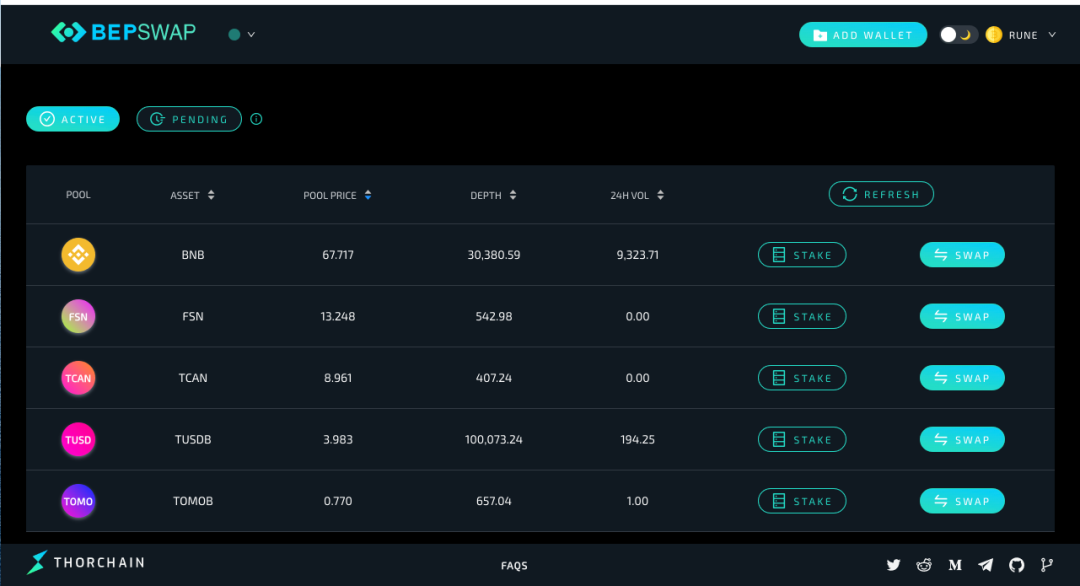1080x586 pixels.
Task: Toggle the dark/light theme switch
Action: (x=957, y=34)
